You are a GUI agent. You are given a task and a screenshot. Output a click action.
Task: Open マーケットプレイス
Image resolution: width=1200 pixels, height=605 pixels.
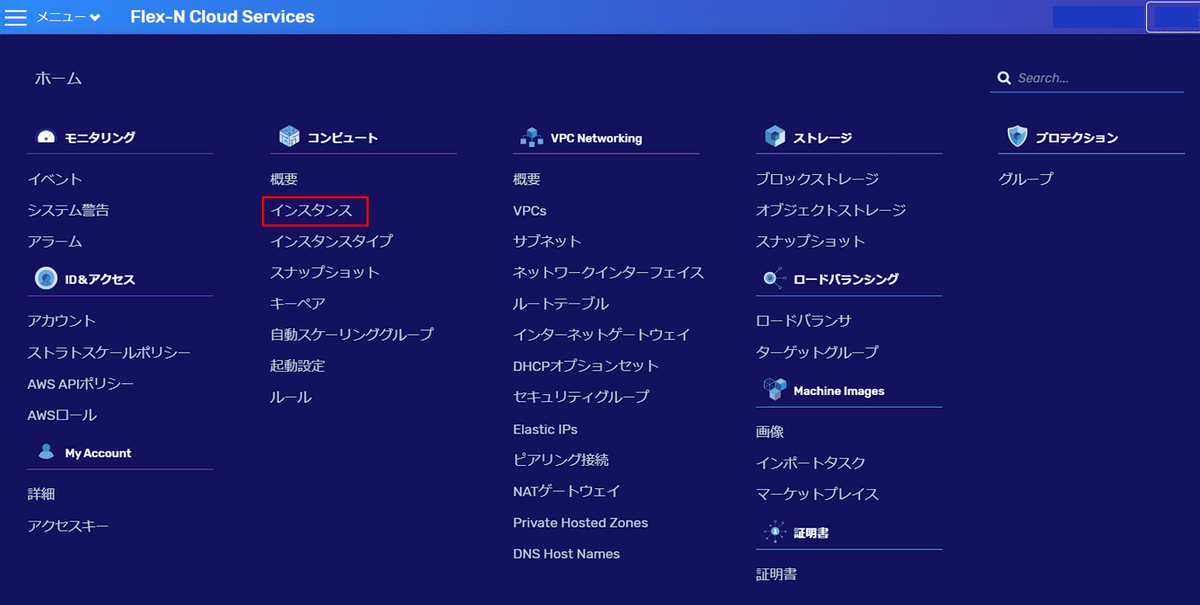[x=817, y=494]
